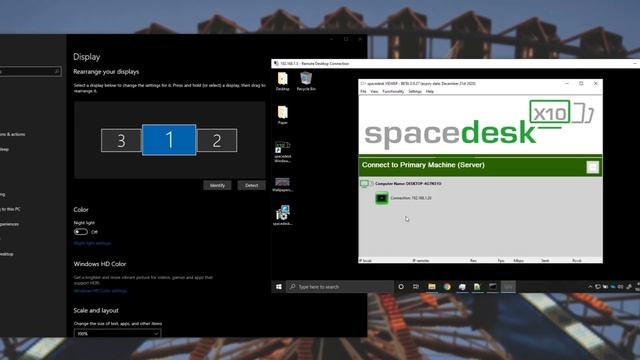Close the spacedesk VIEWER window
Viewport: 640px width, 360px height.
[x=596, y=83]
